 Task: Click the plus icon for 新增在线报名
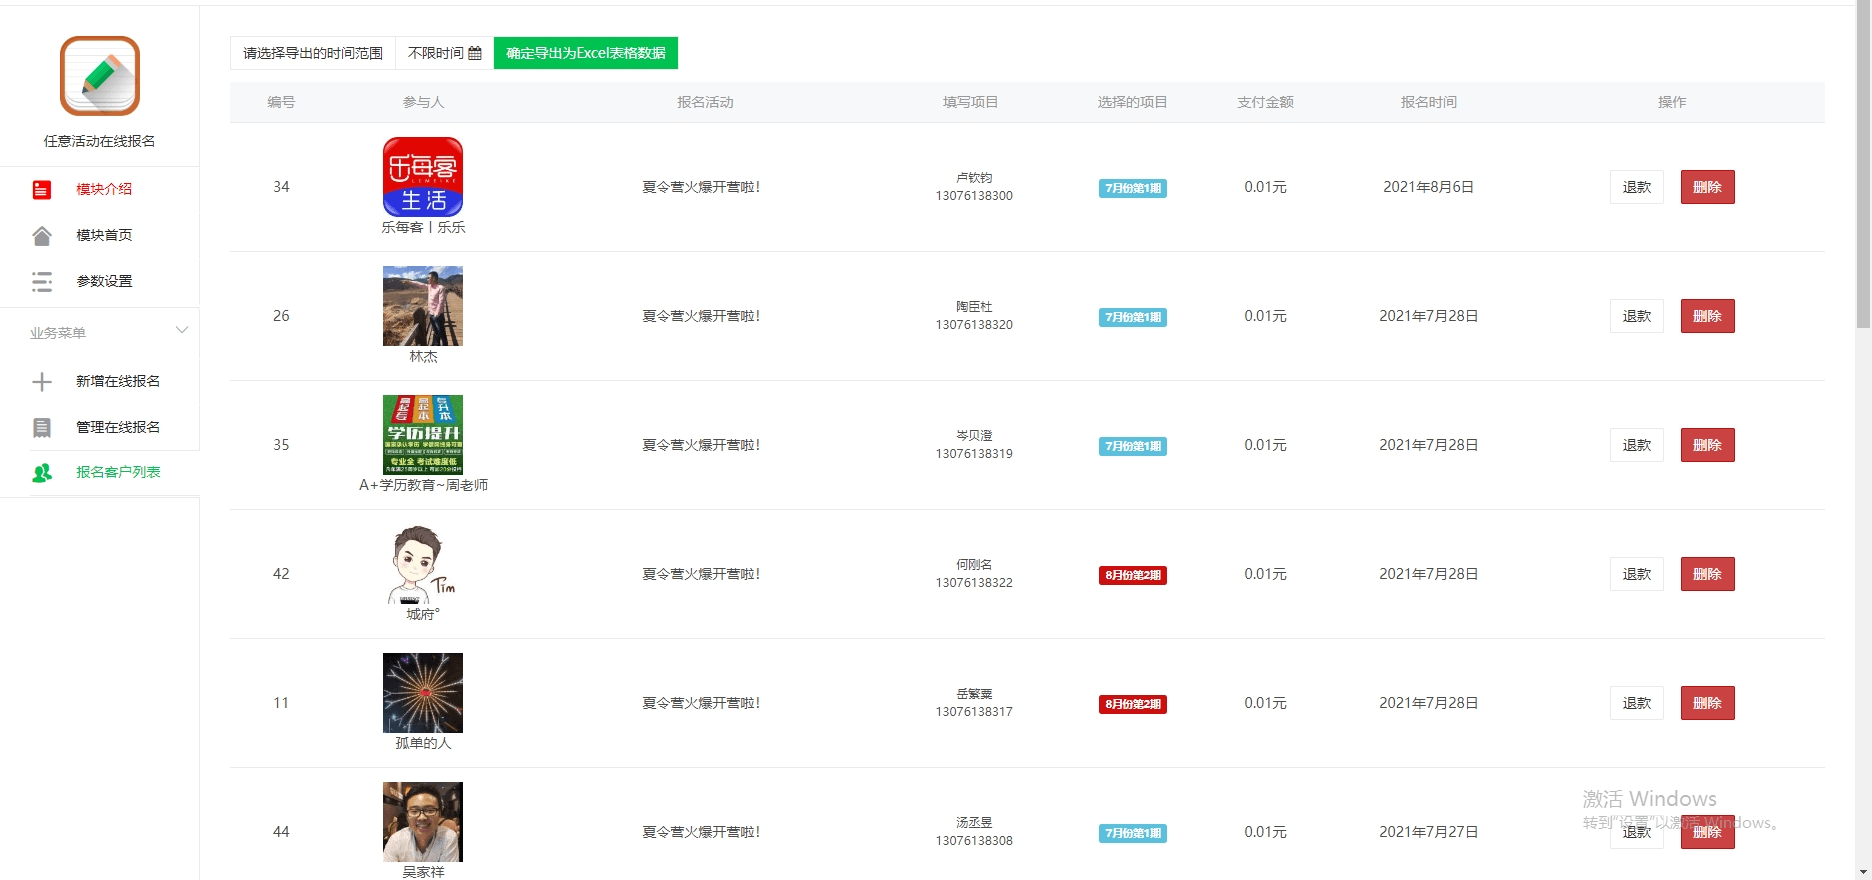pos(42,382)
